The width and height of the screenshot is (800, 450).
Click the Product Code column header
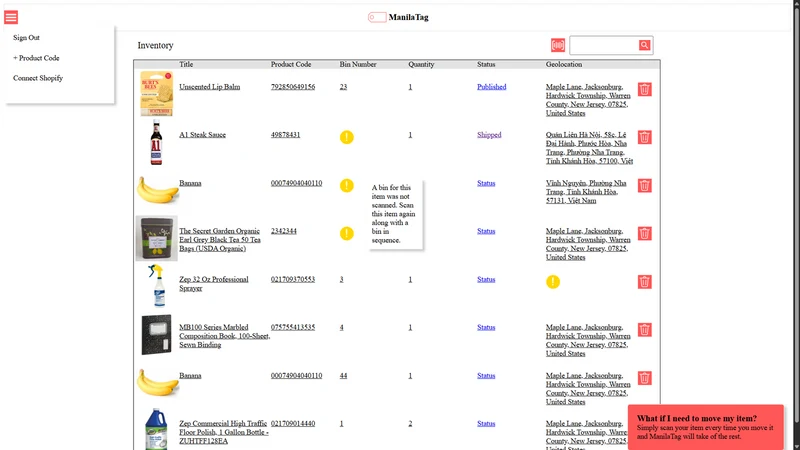click(x=291, y=64)
